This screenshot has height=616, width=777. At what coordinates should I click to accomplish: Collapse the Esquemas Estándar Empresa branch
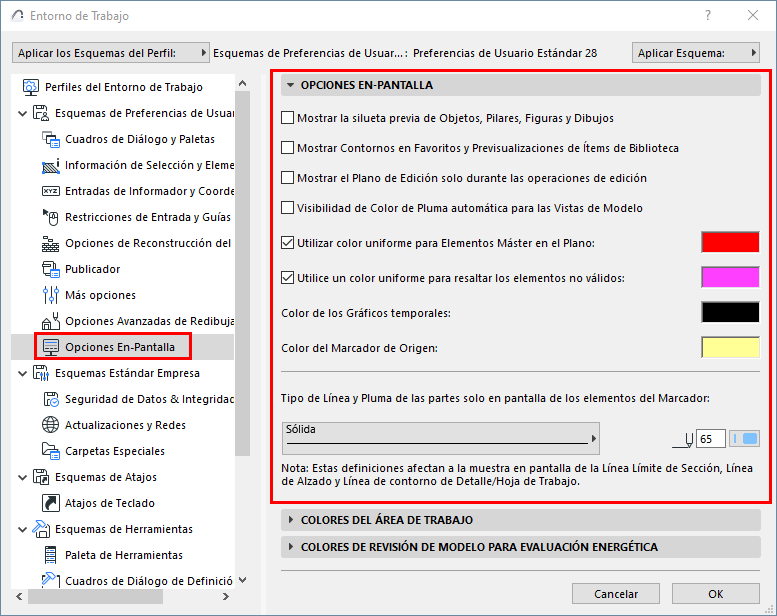tap(22, 374)
